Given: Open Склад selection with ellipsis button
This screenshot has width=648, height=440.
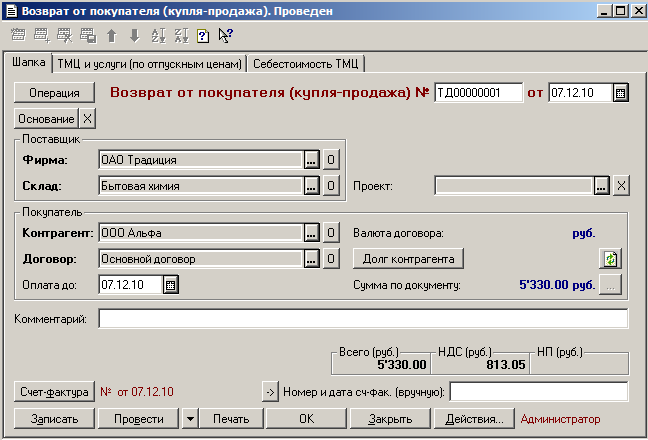Looking at the screenshot, I should (311, 186).
